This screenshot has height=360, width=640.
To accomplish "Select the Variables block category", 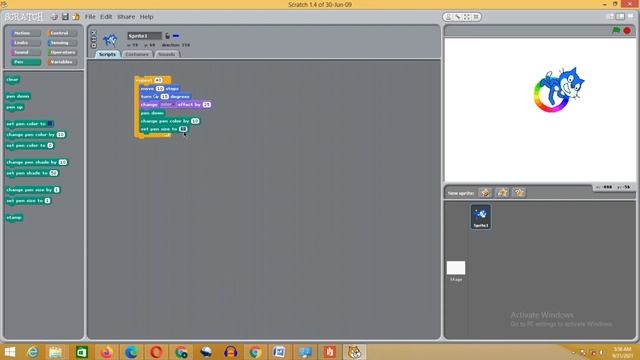I will coord(62,62).
